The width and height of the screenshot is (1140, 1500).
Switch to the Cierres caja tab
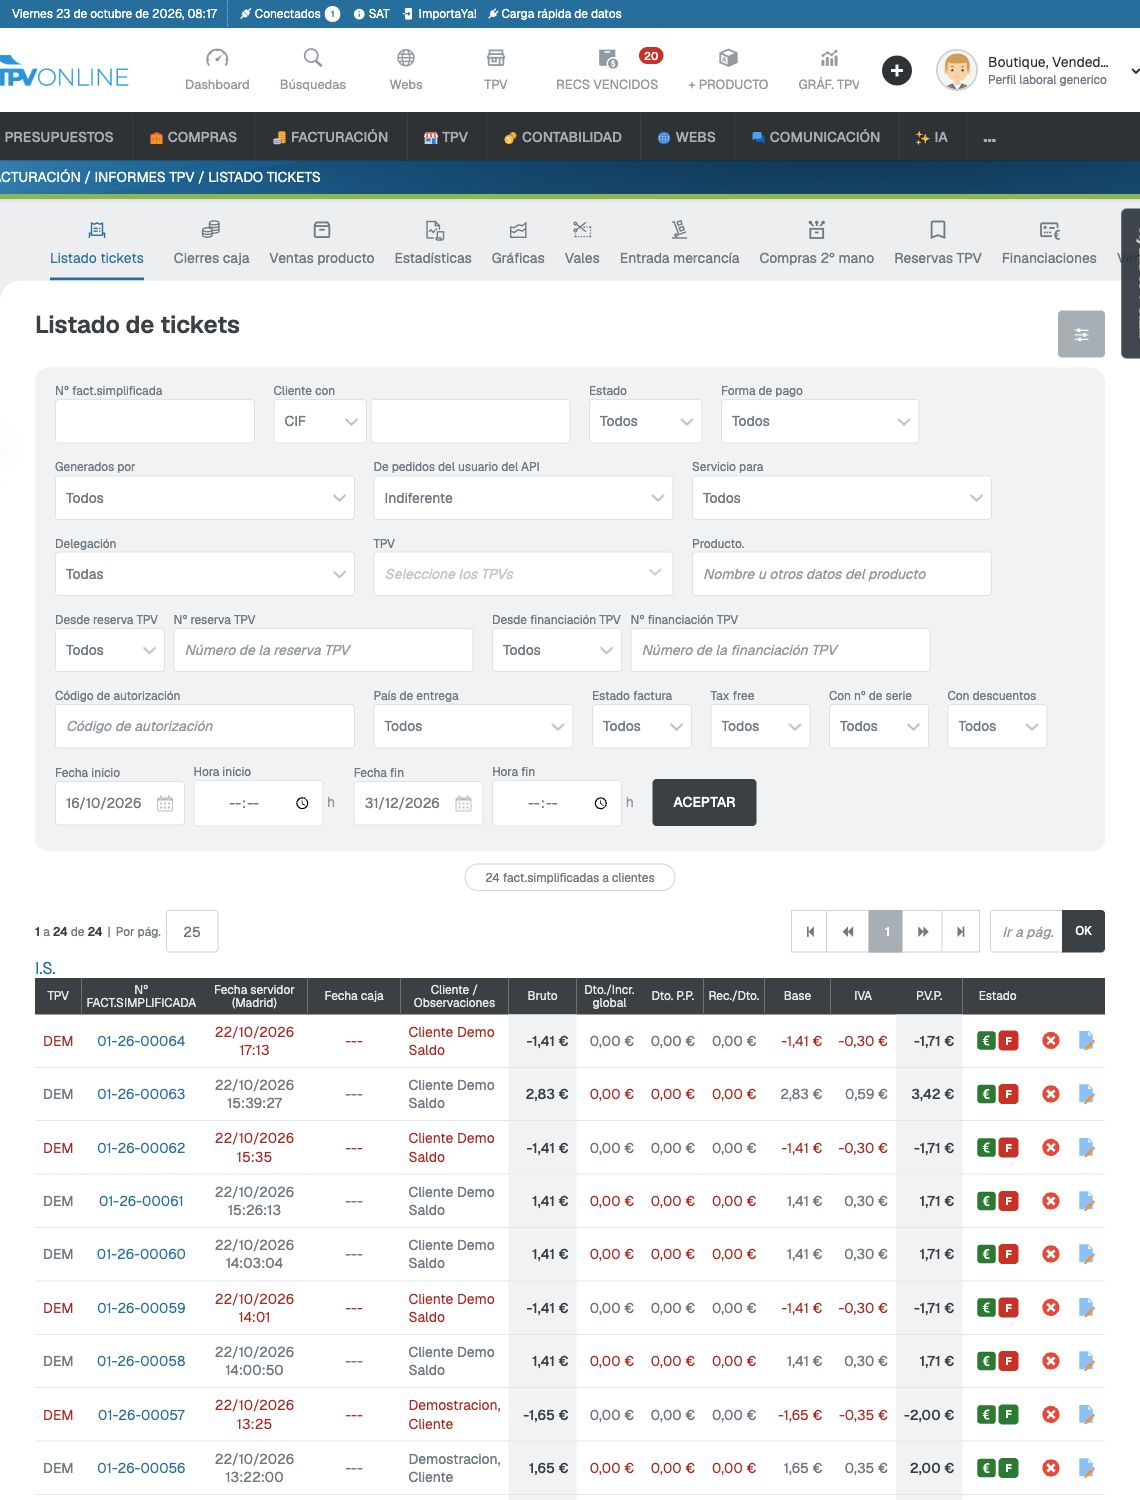click(211, 244)
